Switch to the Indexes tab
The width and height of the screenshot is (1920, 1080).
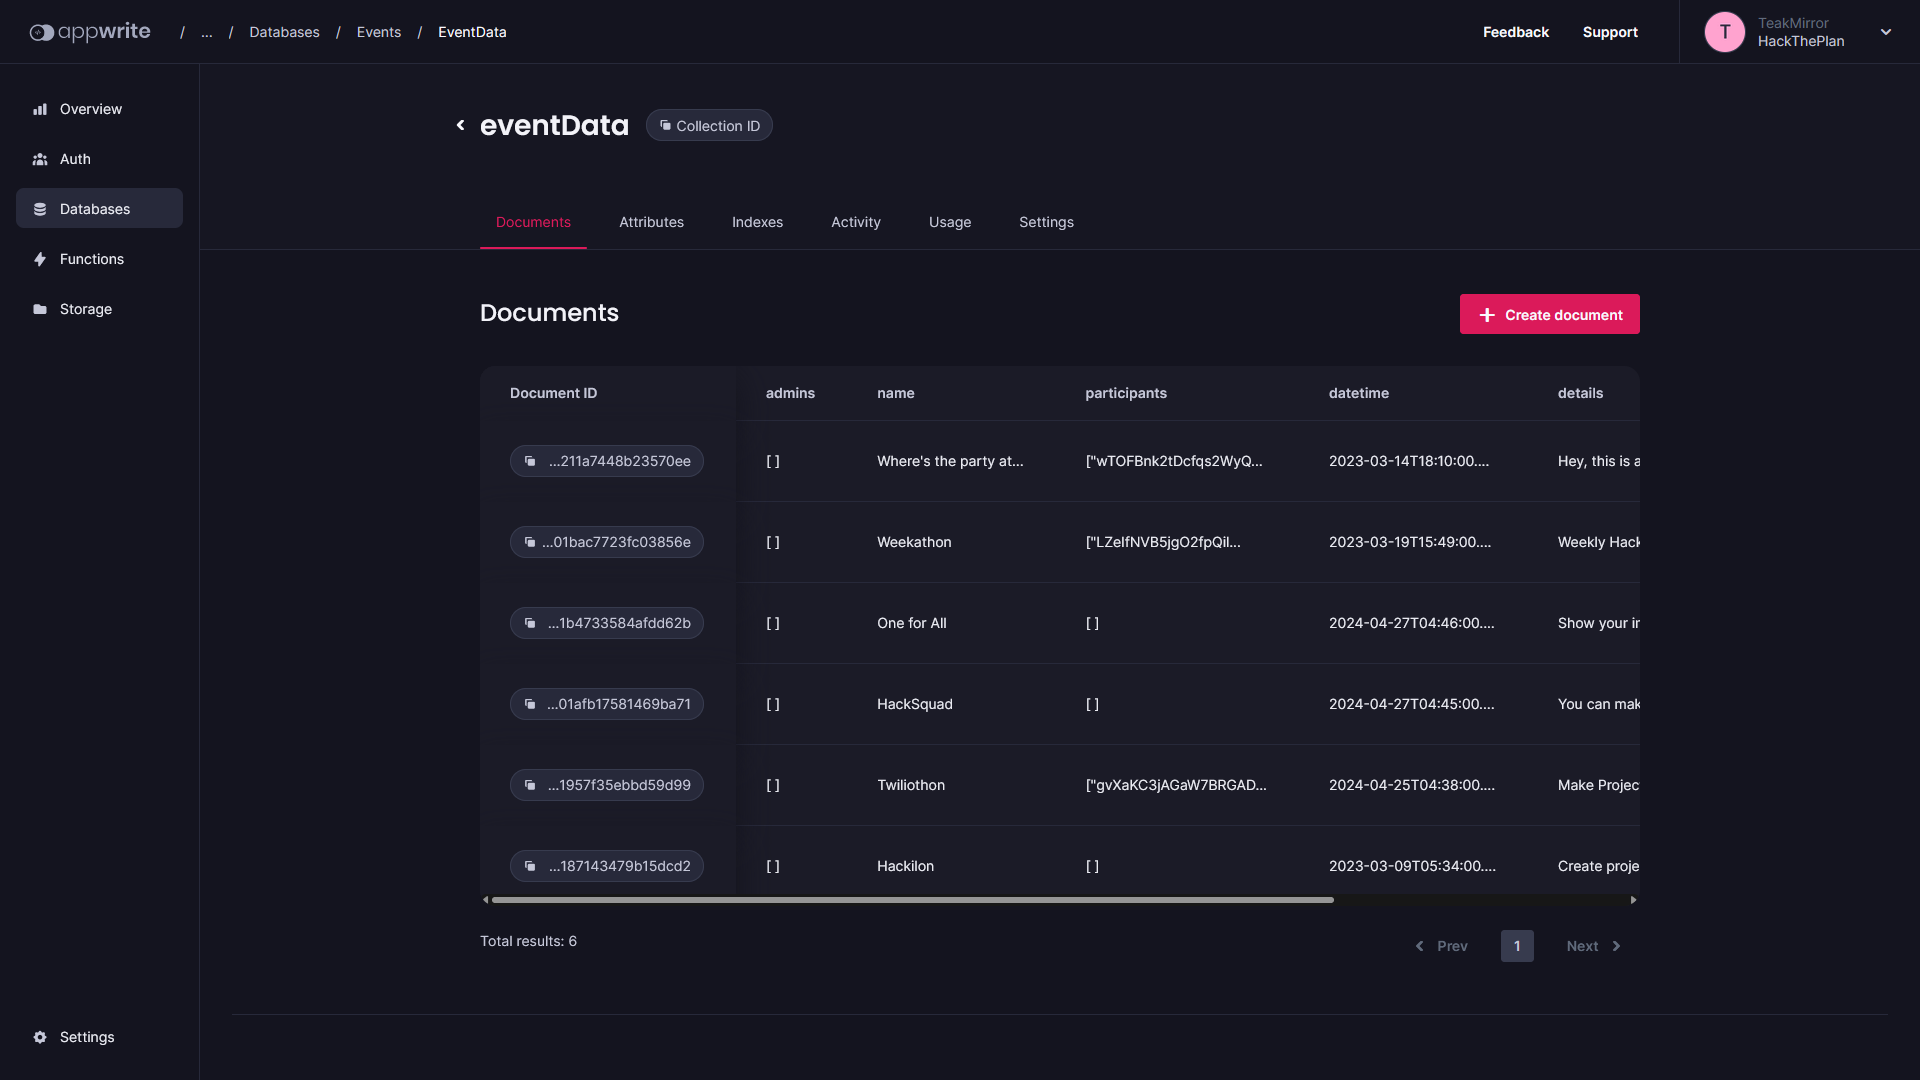click(x=757, y=222)
